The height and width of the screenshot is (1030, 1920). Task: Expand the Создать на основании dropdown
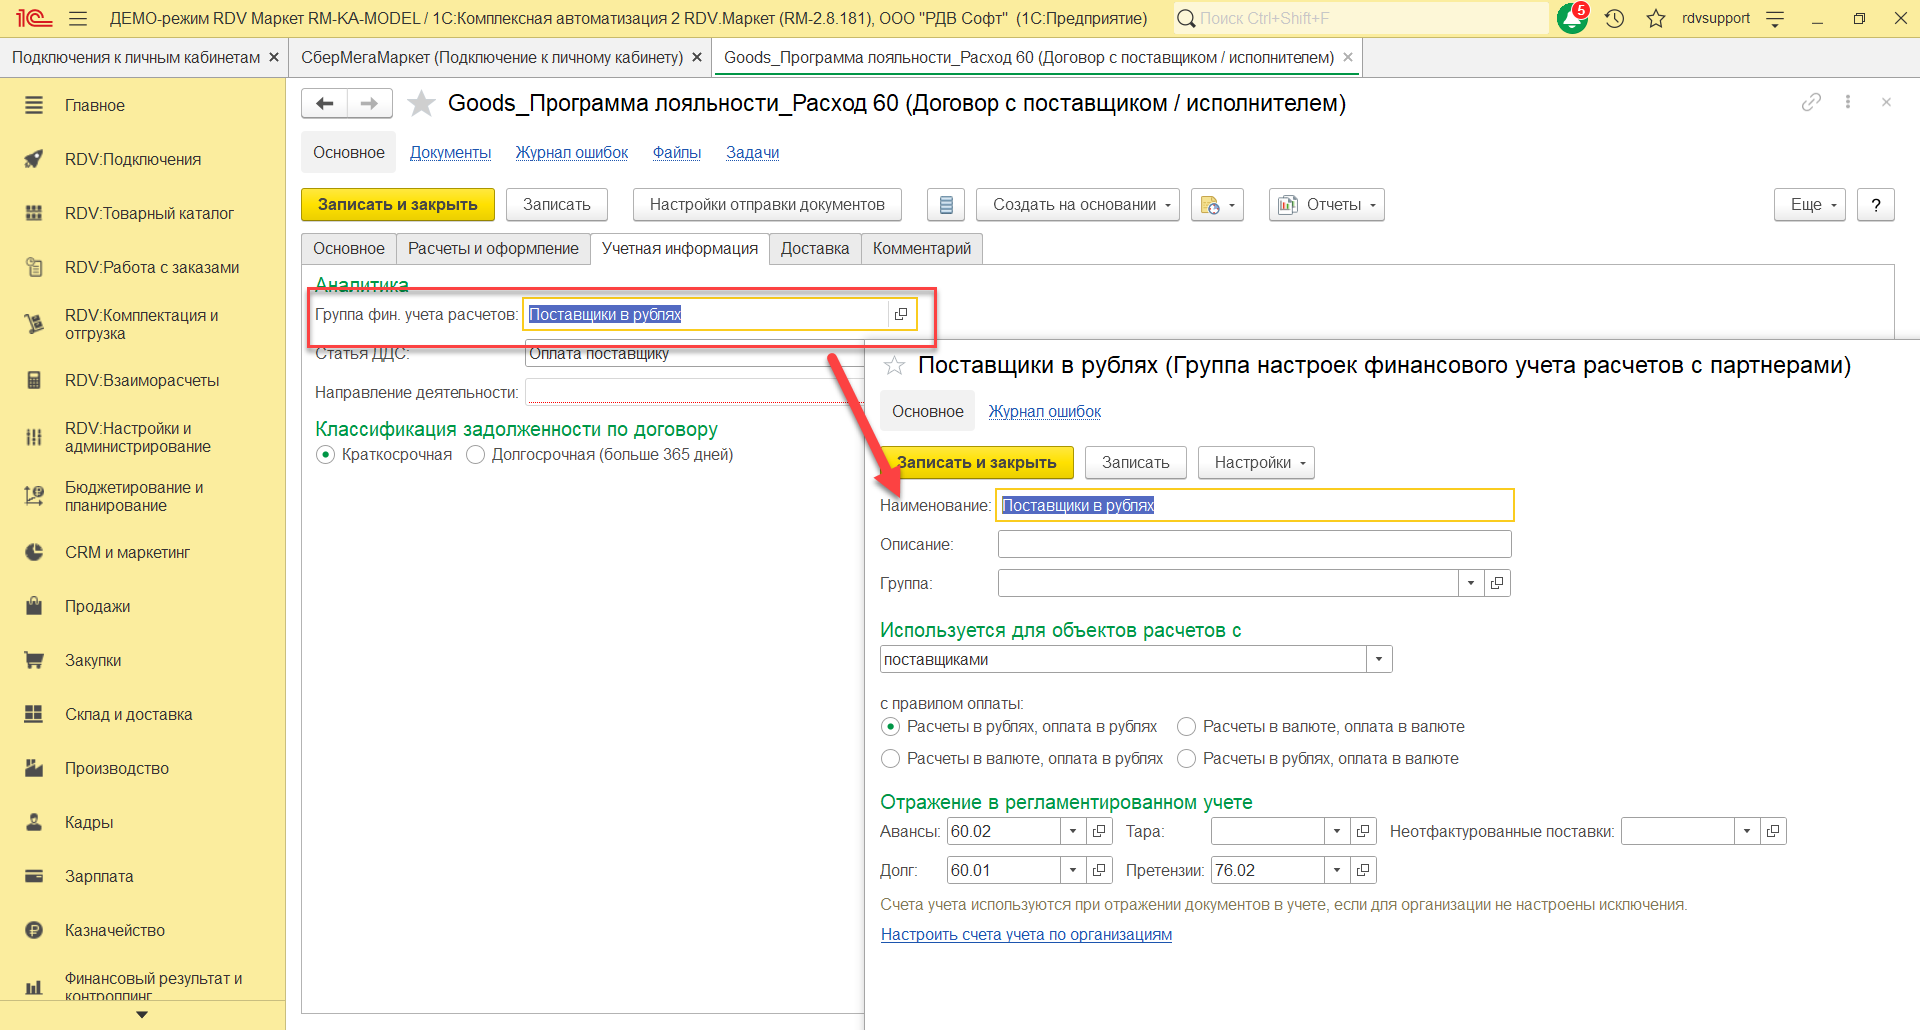coord(1077,205)
